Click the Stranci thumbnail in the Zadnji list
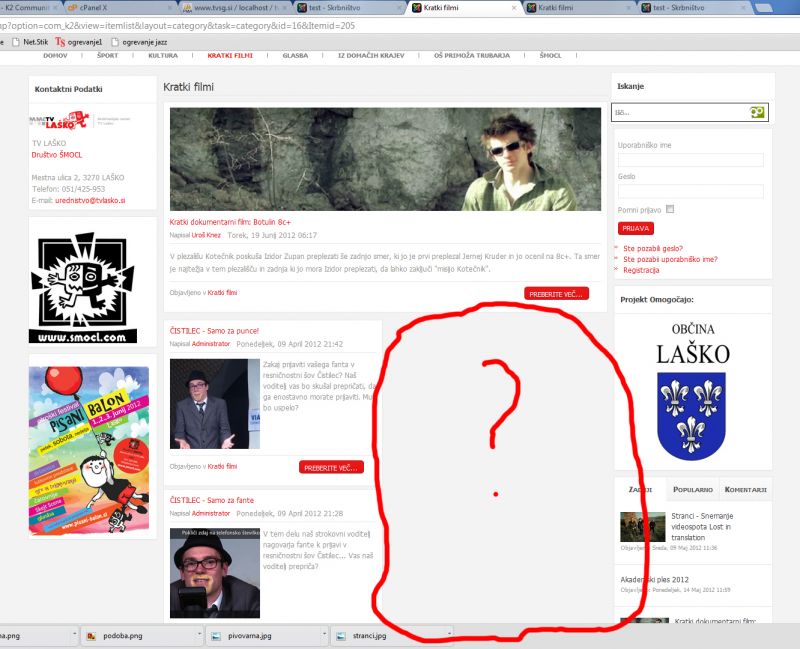The height and width of the screenshot is (649, 800). click(642, 527)
